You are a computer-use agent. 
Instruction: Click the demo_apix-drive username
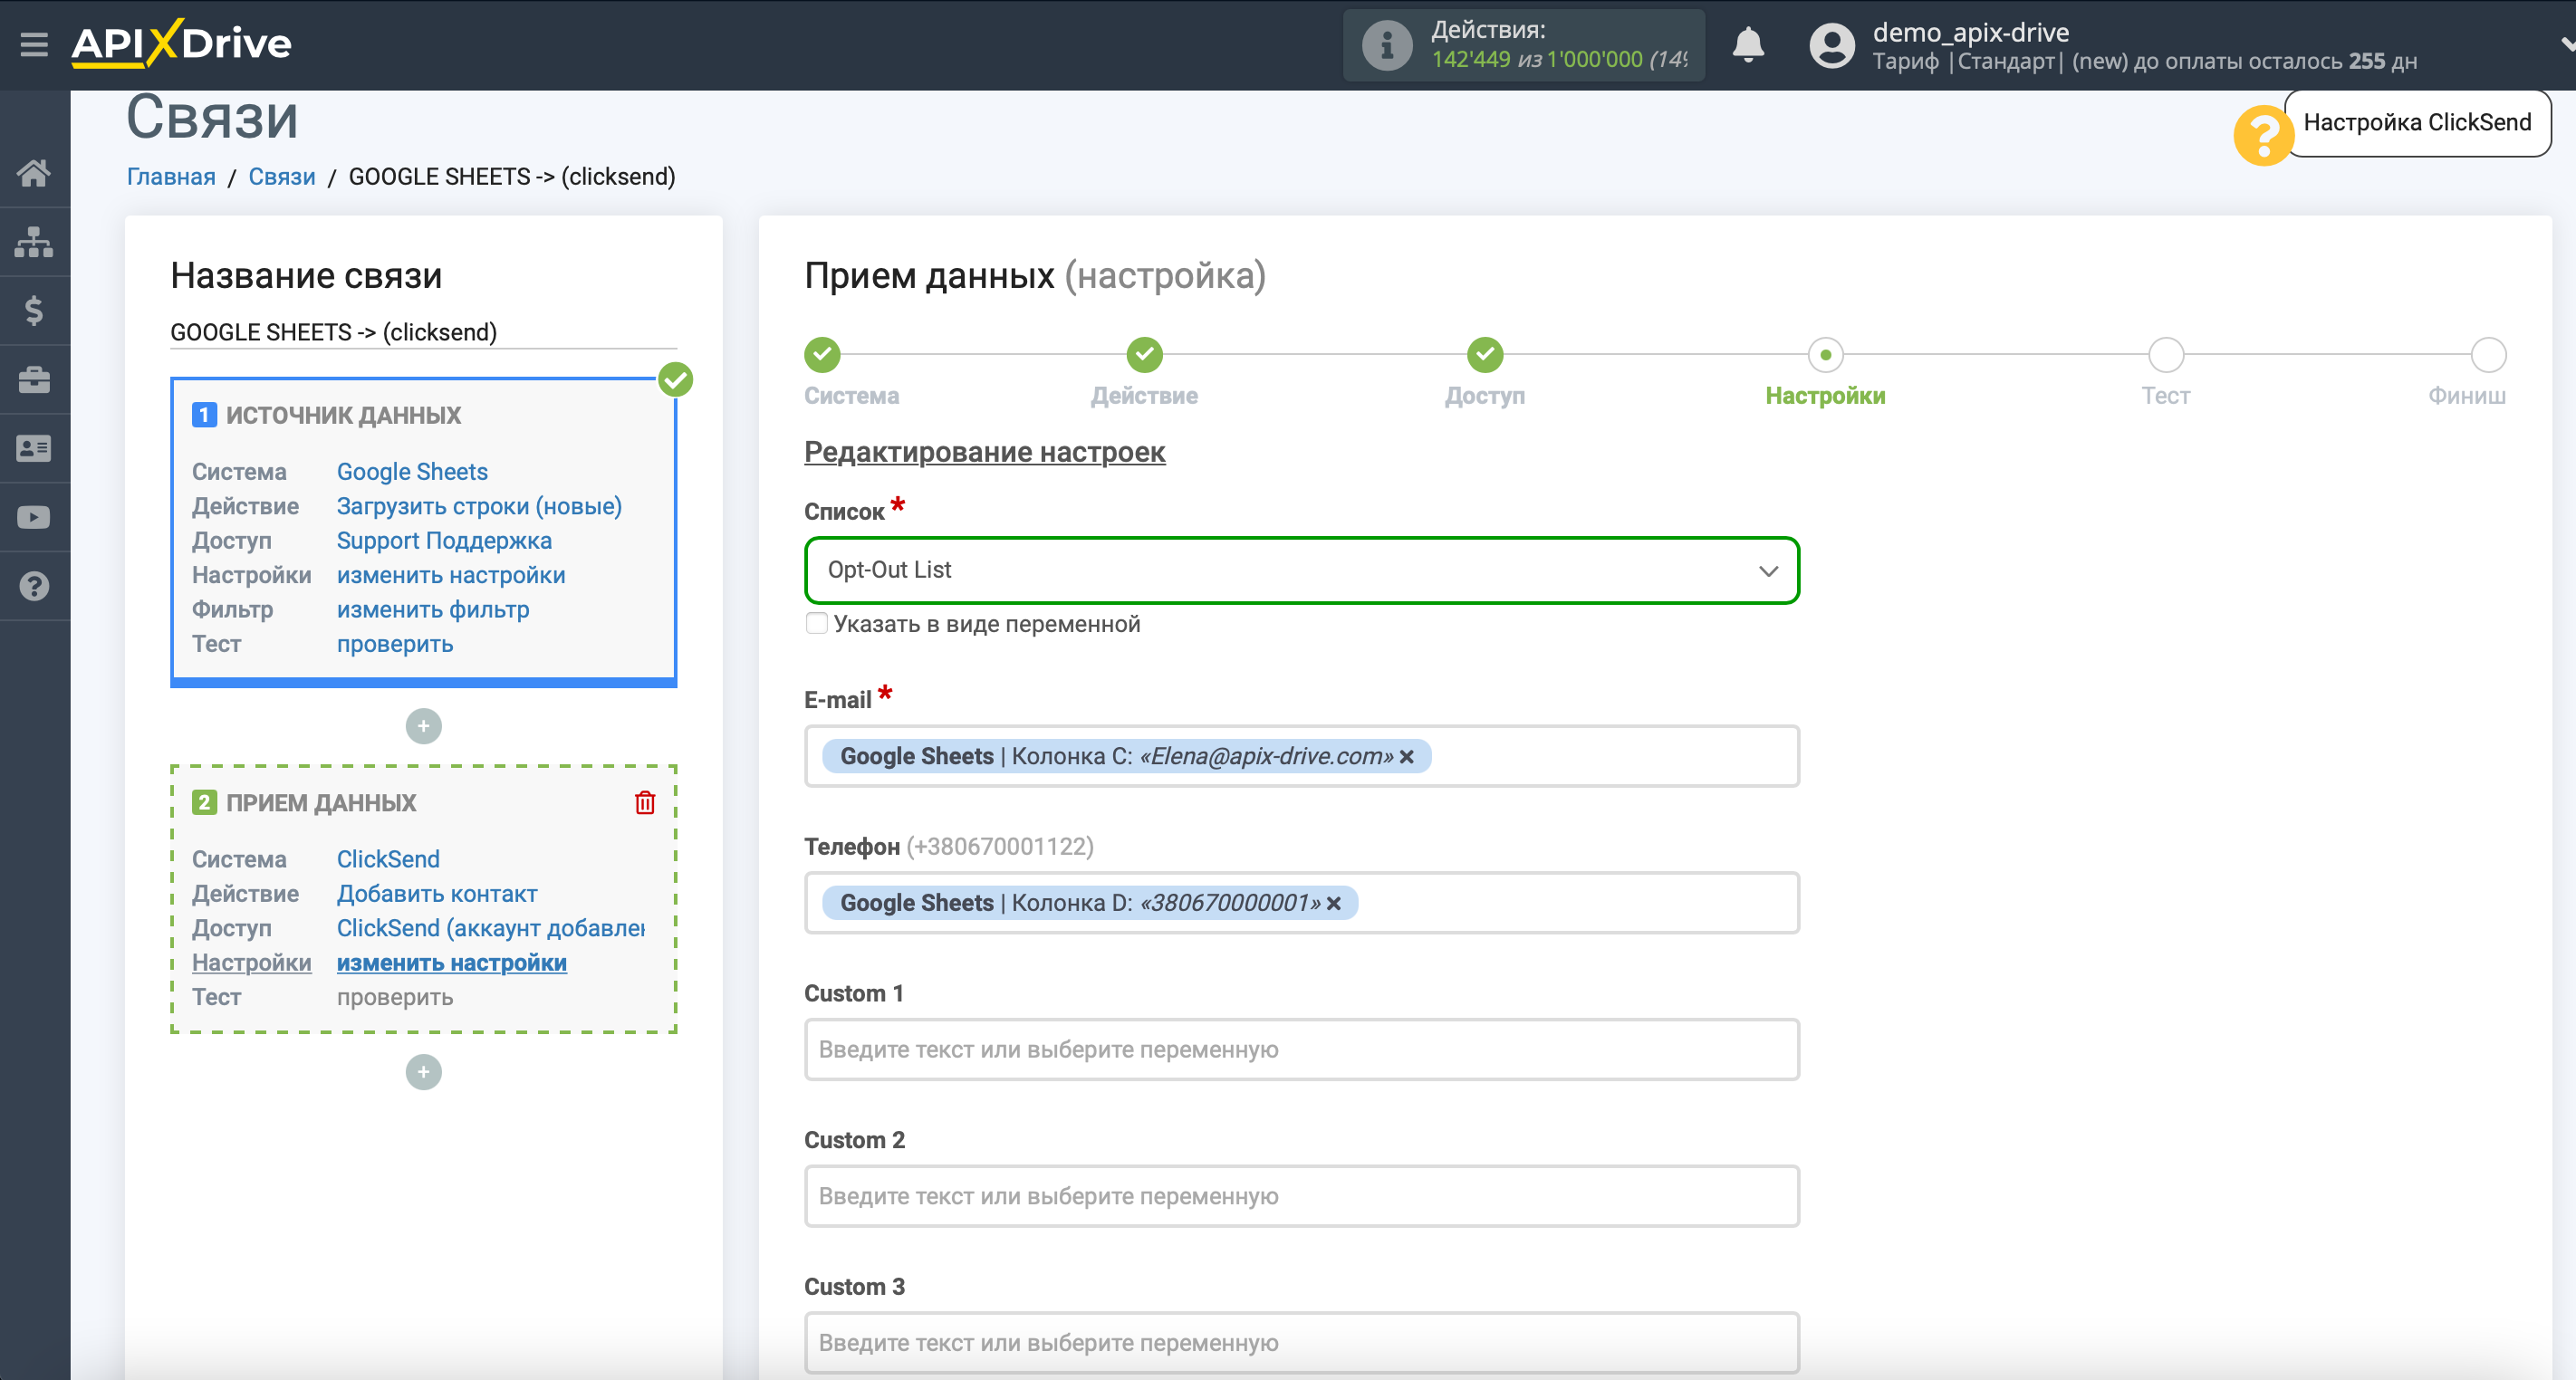(1971, 32)
